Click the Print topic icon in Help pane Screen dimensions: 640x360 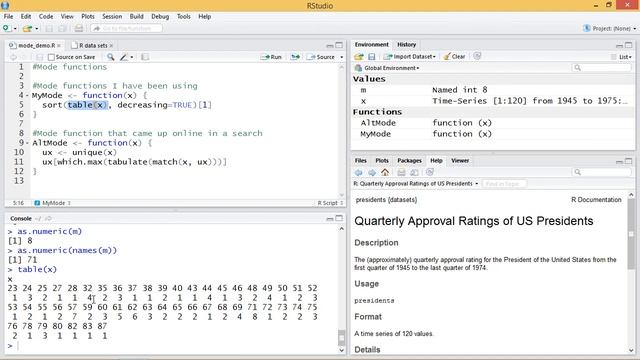click(401, 172)
